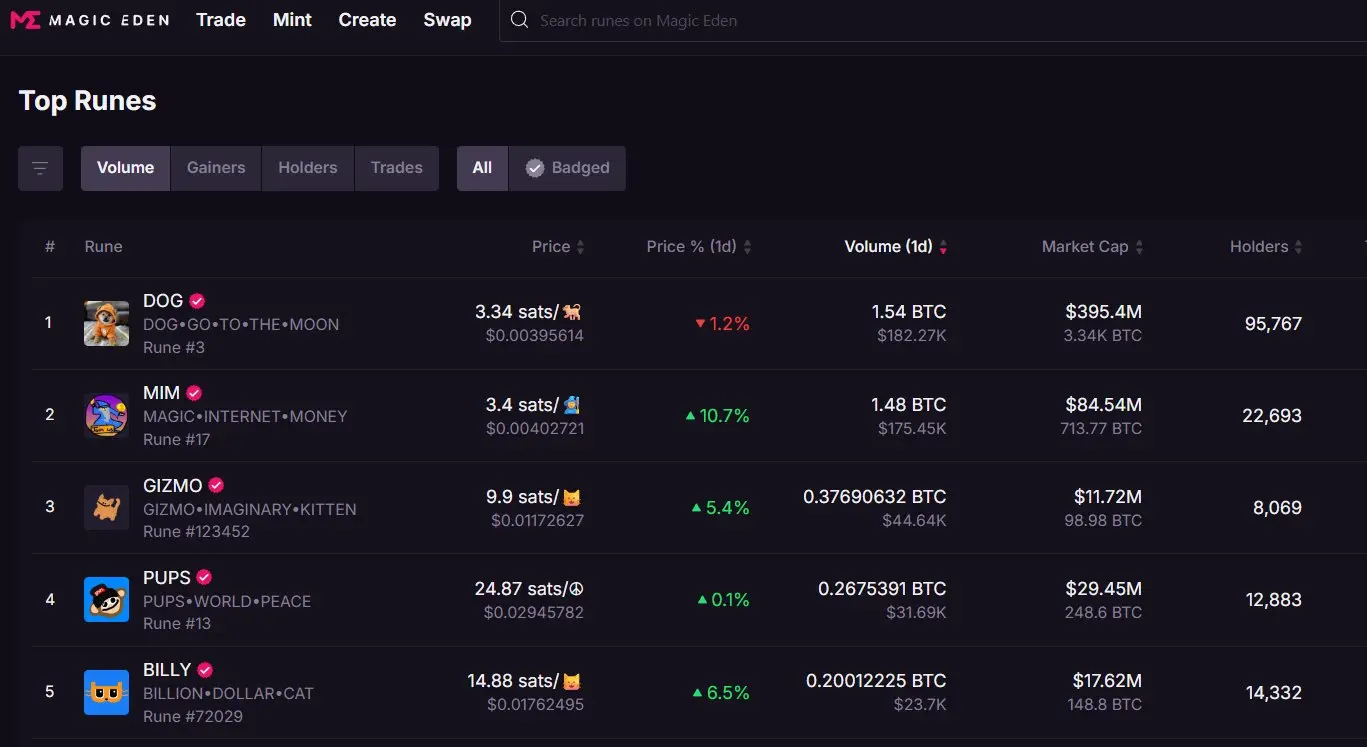Click GIZMO•IMAGINARY•KITTEN text
Image resolution: width=1367 pixels, height=747 pixels.
pos(250,509)
